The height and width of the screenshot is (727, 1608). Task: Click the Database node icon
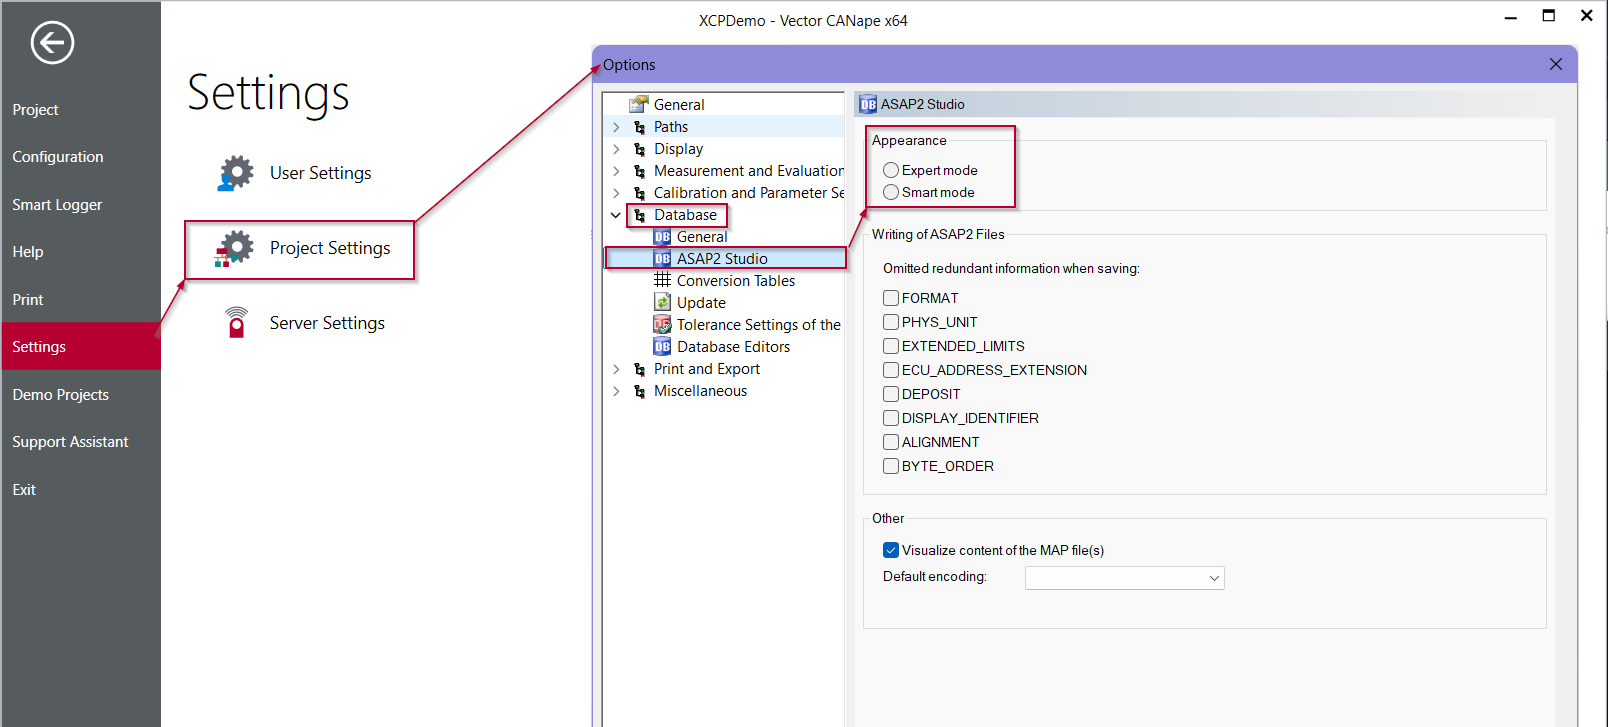tap(639, 215)
